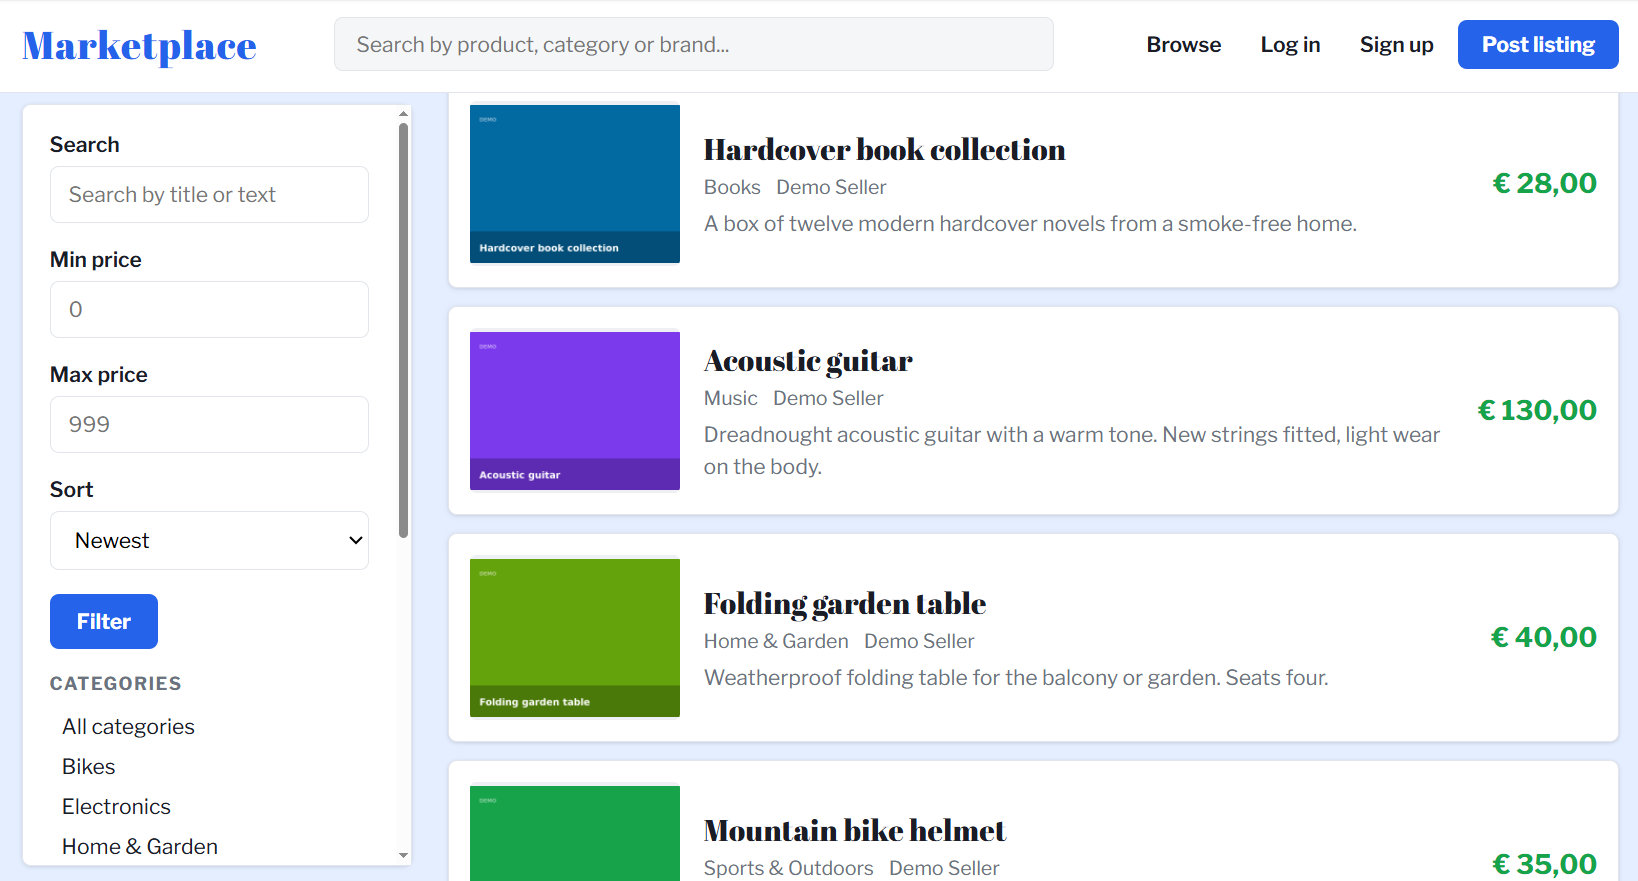1638x881 pixels.
Task: Open the Browse page
Action: (1183, 45)
